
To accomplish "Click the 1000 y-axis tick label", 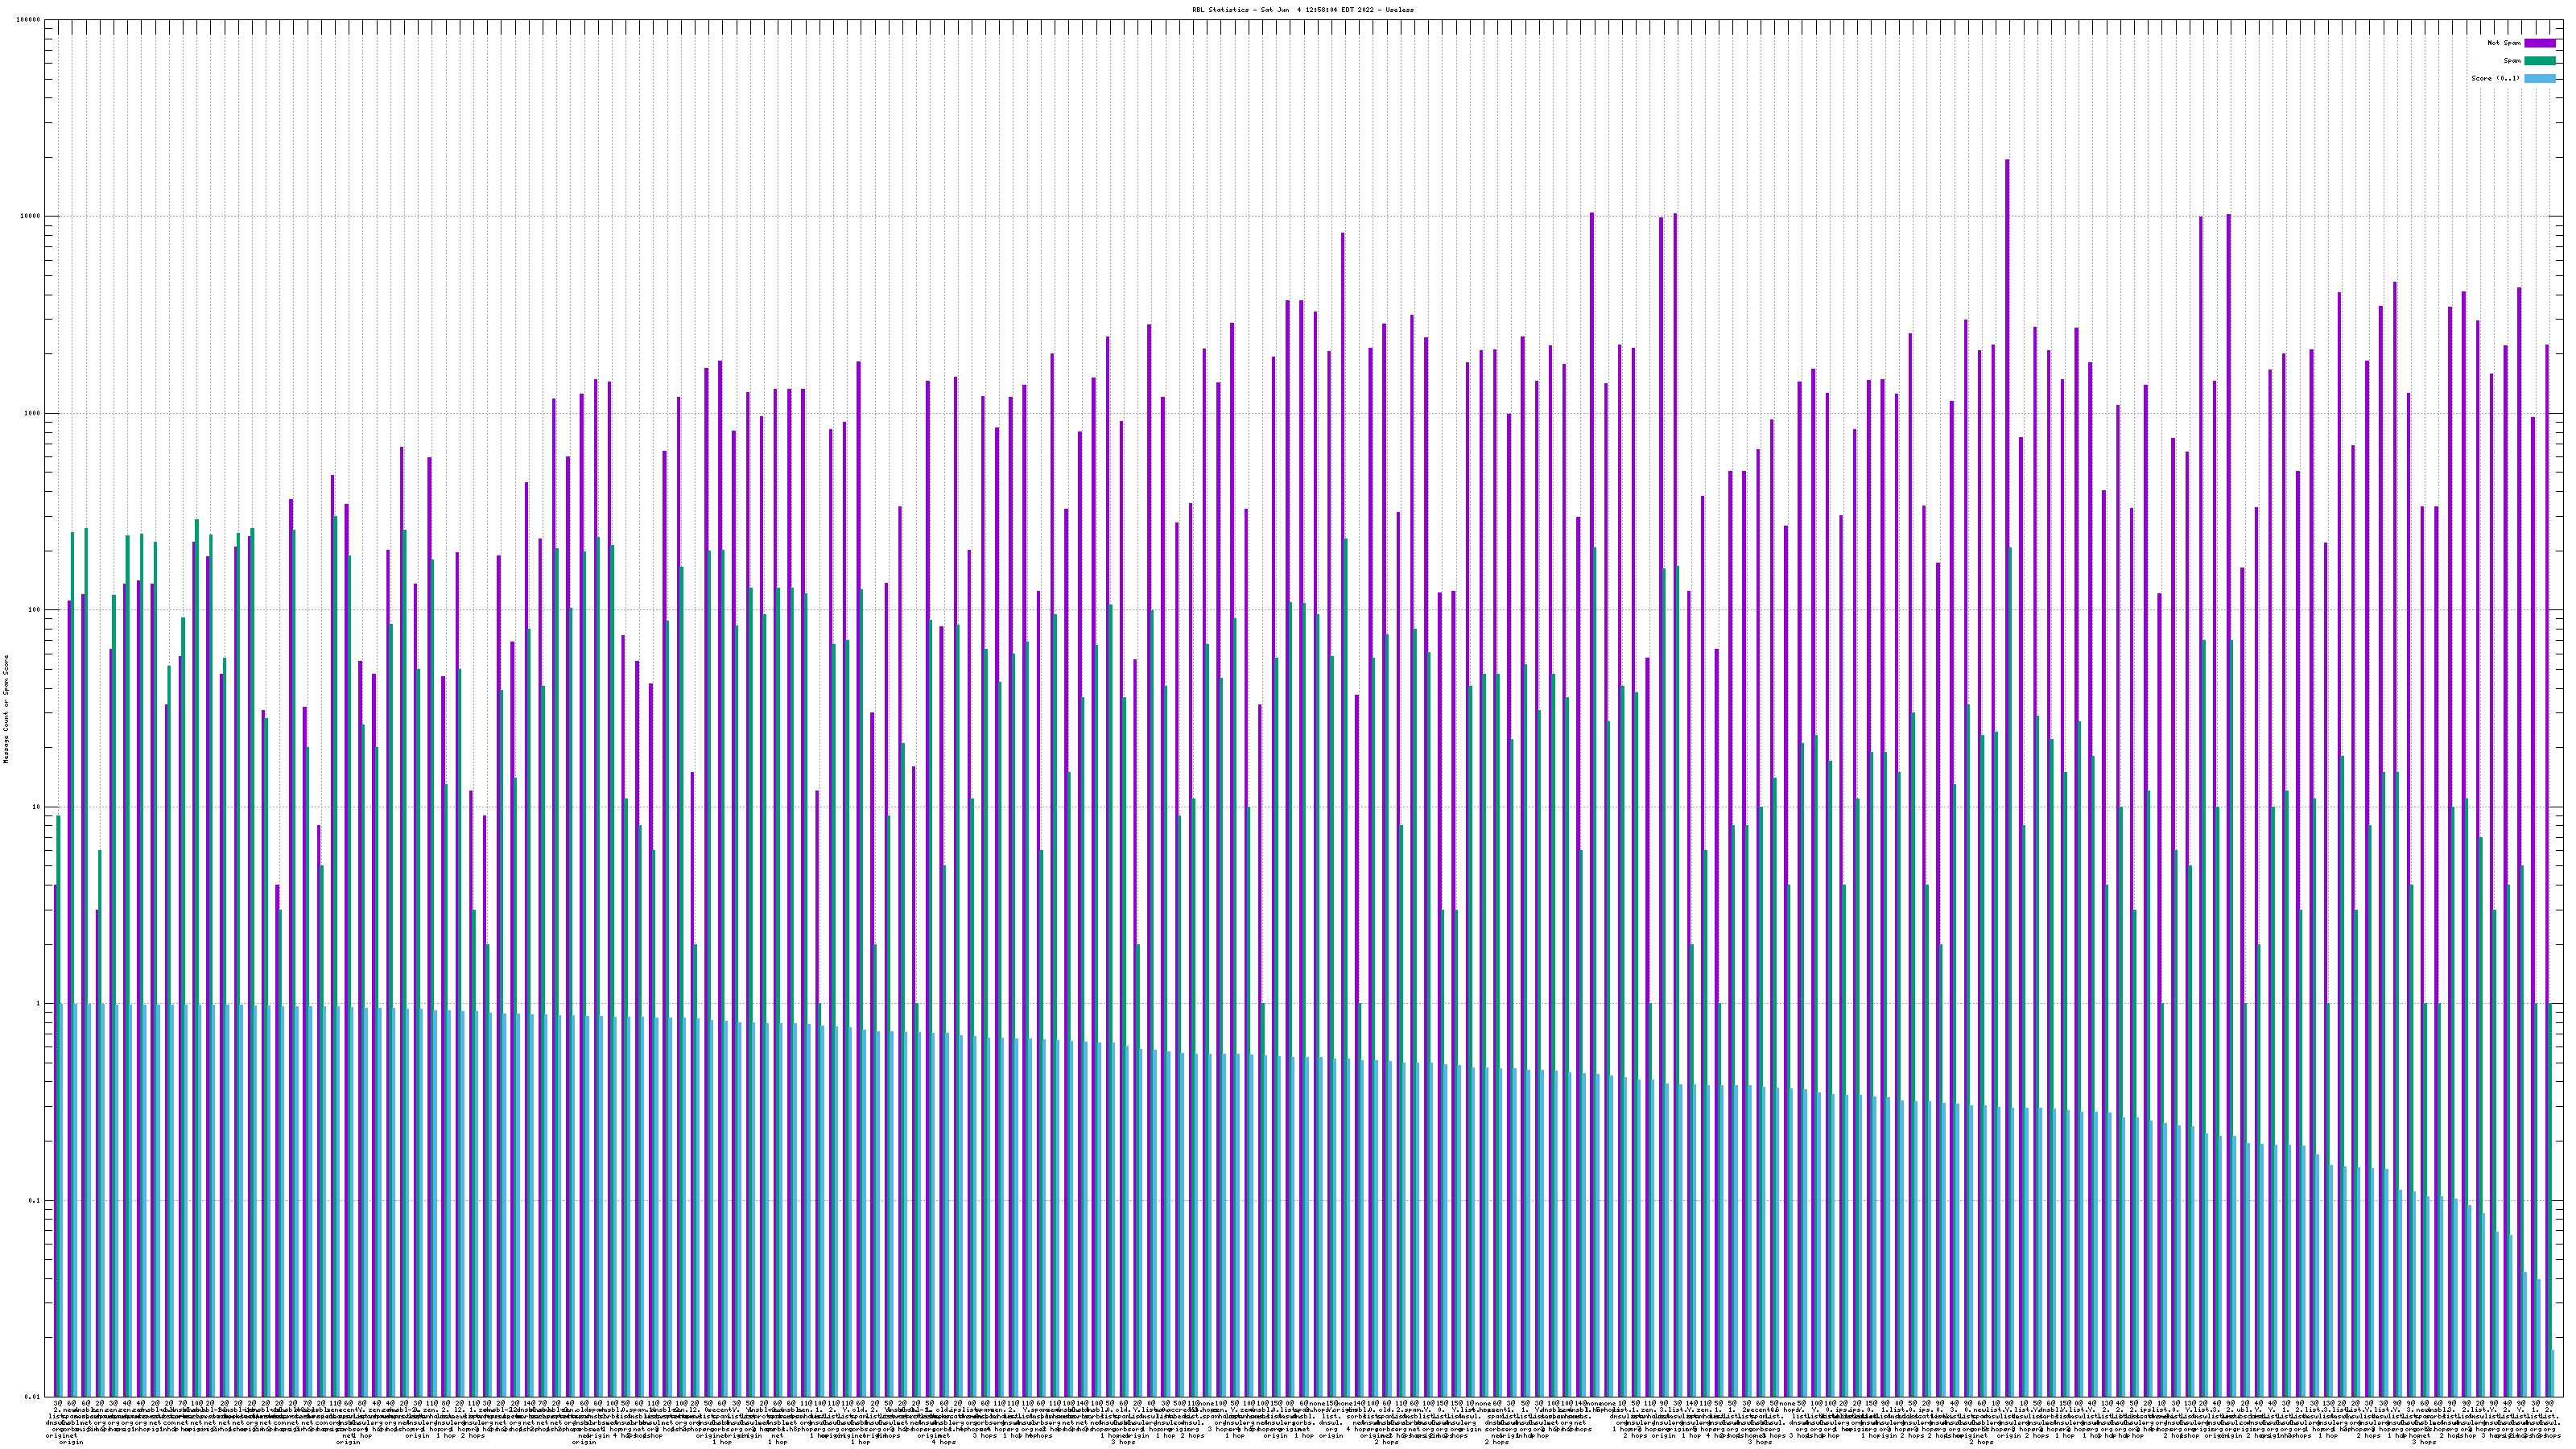I will [34, 413].
